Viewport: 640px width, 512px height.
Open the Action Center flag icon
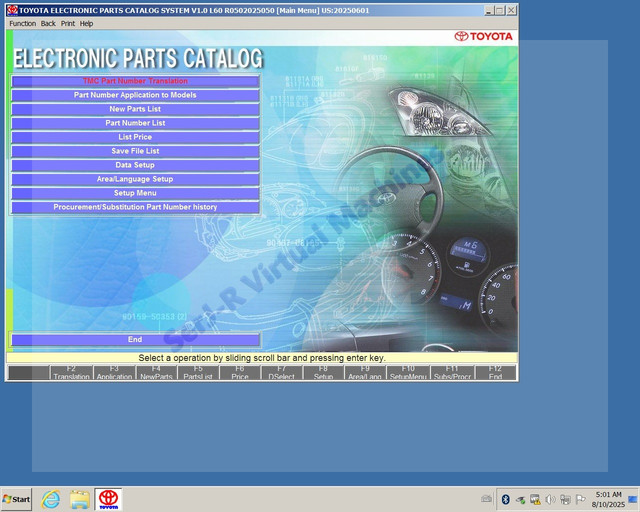click(580, 499)
